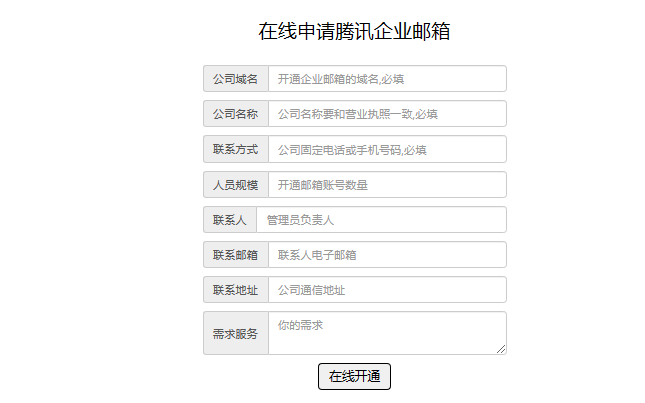Focus the 联系地址 address field
This screenshot has height=403, width=645.
[386, 290]
